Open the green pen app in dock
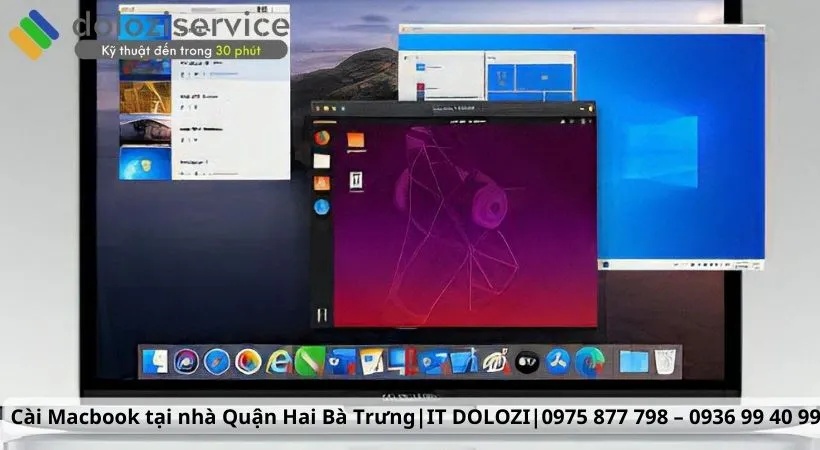This screenshot has width=820, height=450. pyautogui.click(x=309, y=362)
